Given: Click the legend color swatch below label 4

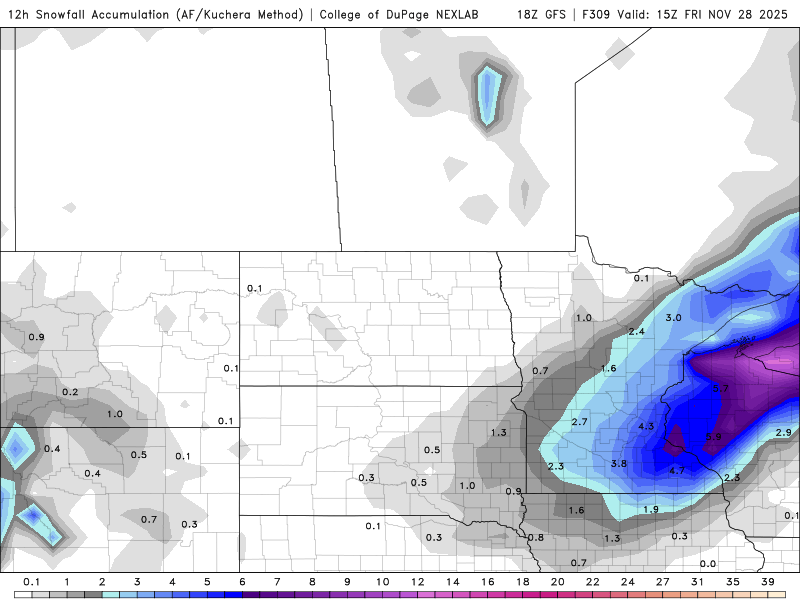Looking at the screenshot, I should (x=181, y=595).
